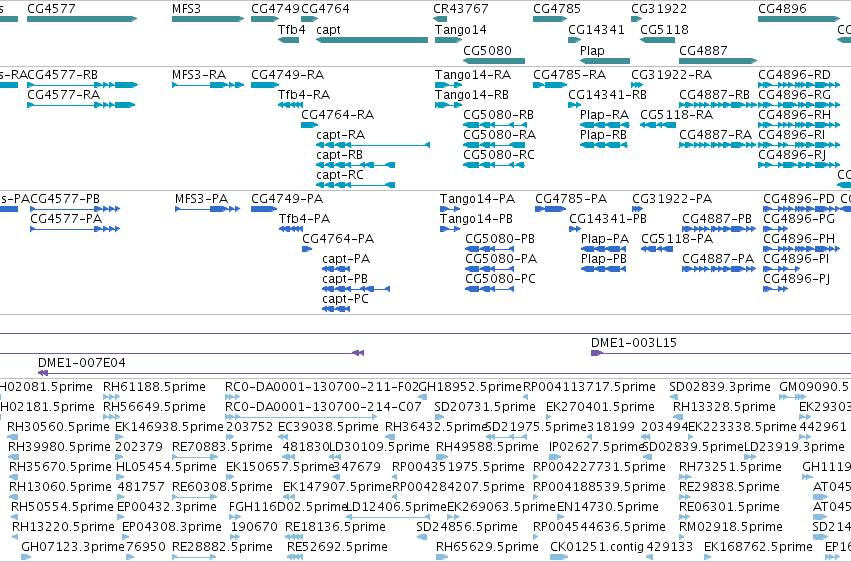Click EST RE70883.5prime

click(194, 457)
